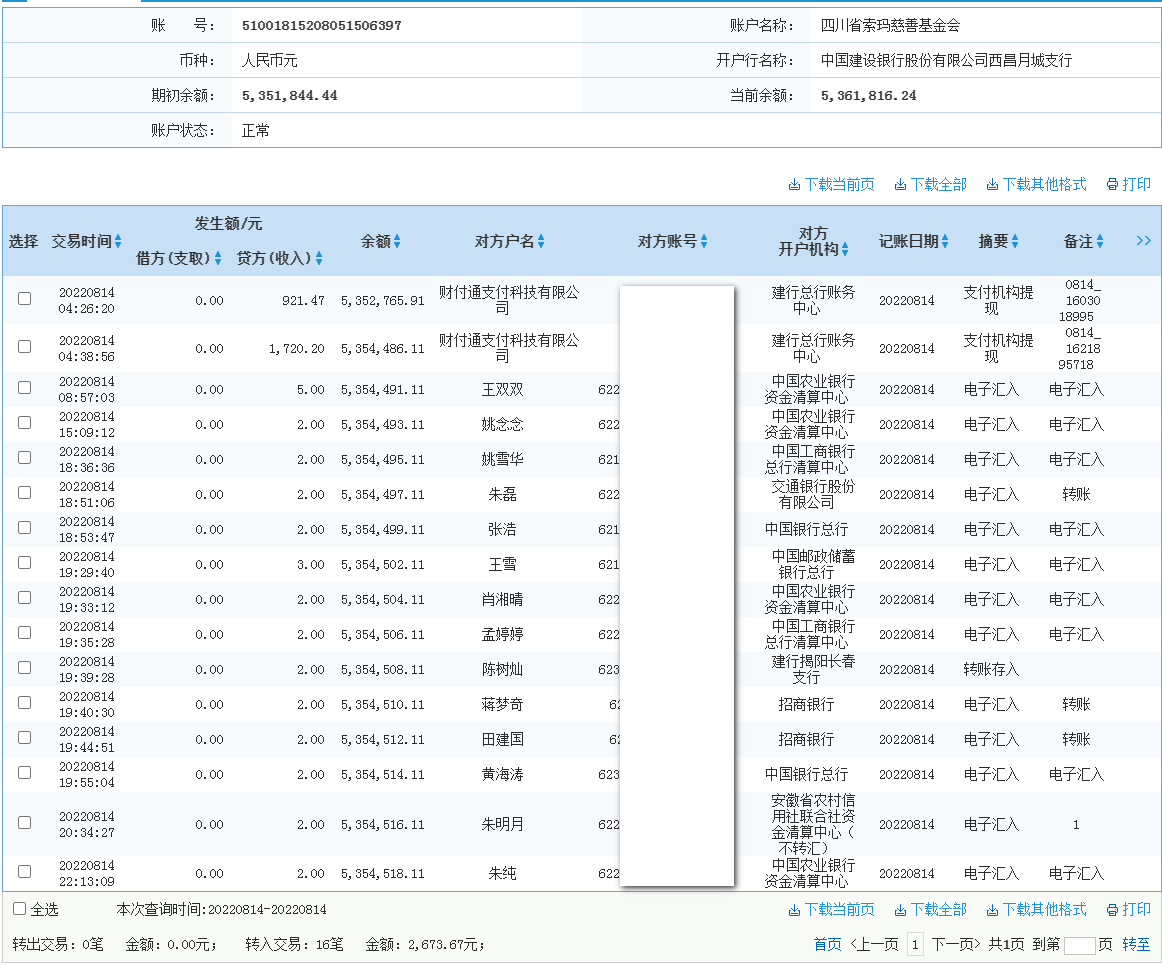Sort by 记账日期 using its sort arrows
The width and height of the screenshot is (1162, 965).
945,242
